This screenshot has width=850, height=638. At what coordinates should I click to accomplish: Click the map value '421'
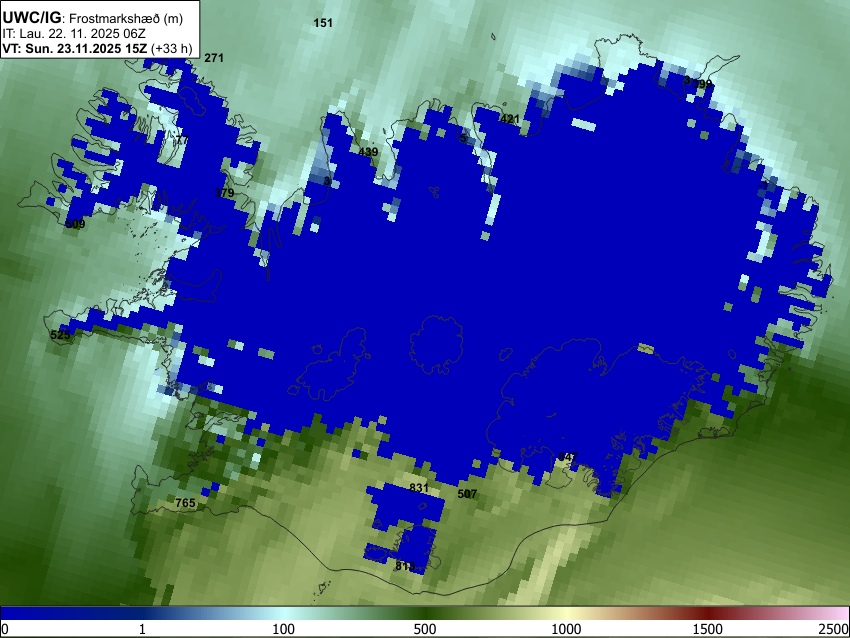pos(510,119)
